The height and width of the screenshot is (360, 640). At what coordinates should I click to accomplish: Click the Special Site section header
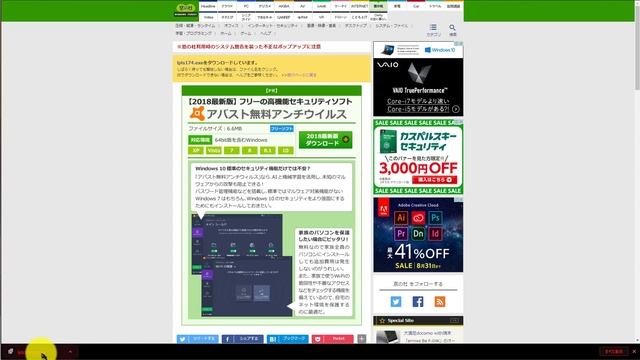[418, 320]
